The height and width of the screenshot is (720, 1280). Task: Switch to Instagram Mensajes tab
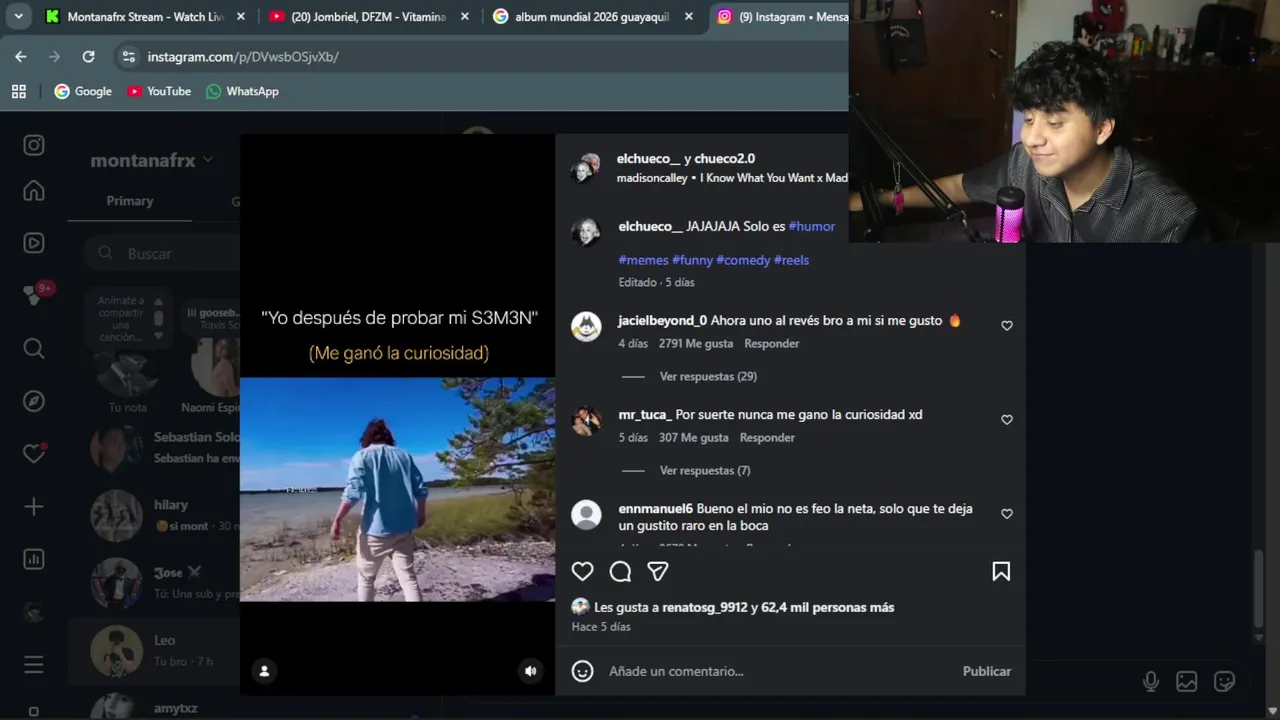click(783, 16)
